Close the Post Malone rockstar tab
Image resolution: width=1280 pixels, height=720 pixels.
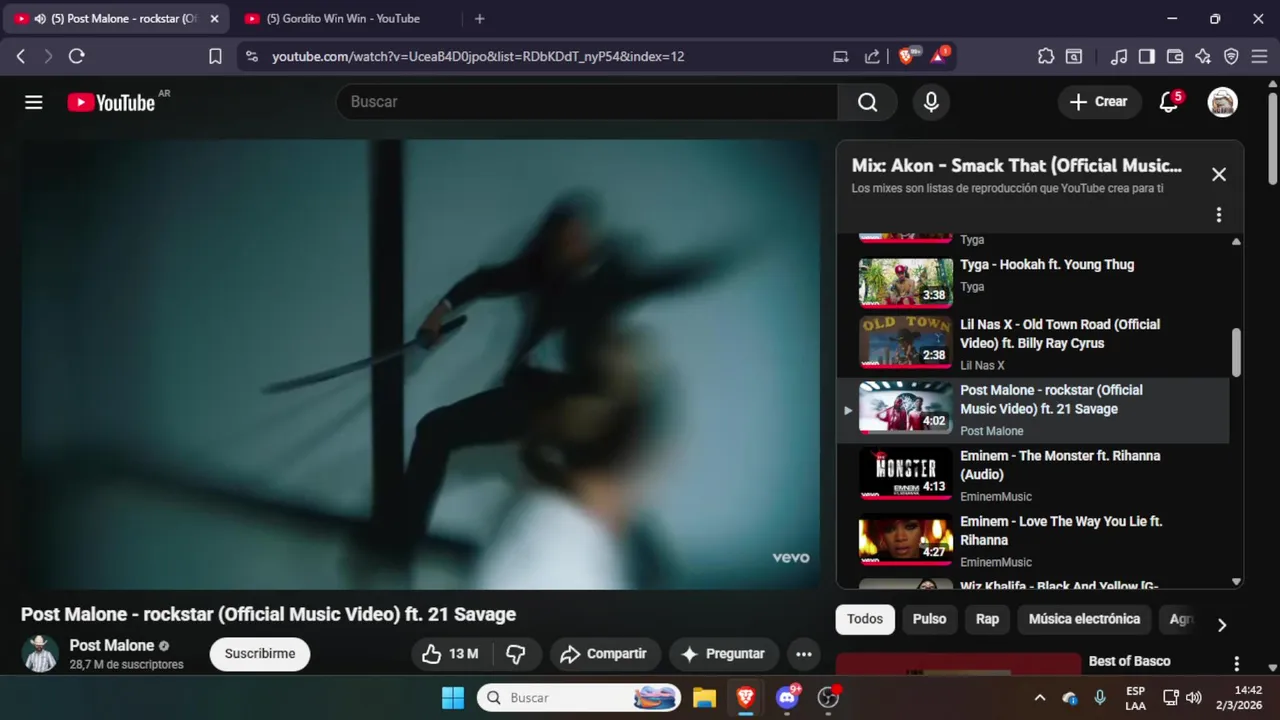(x=214, y=18)
